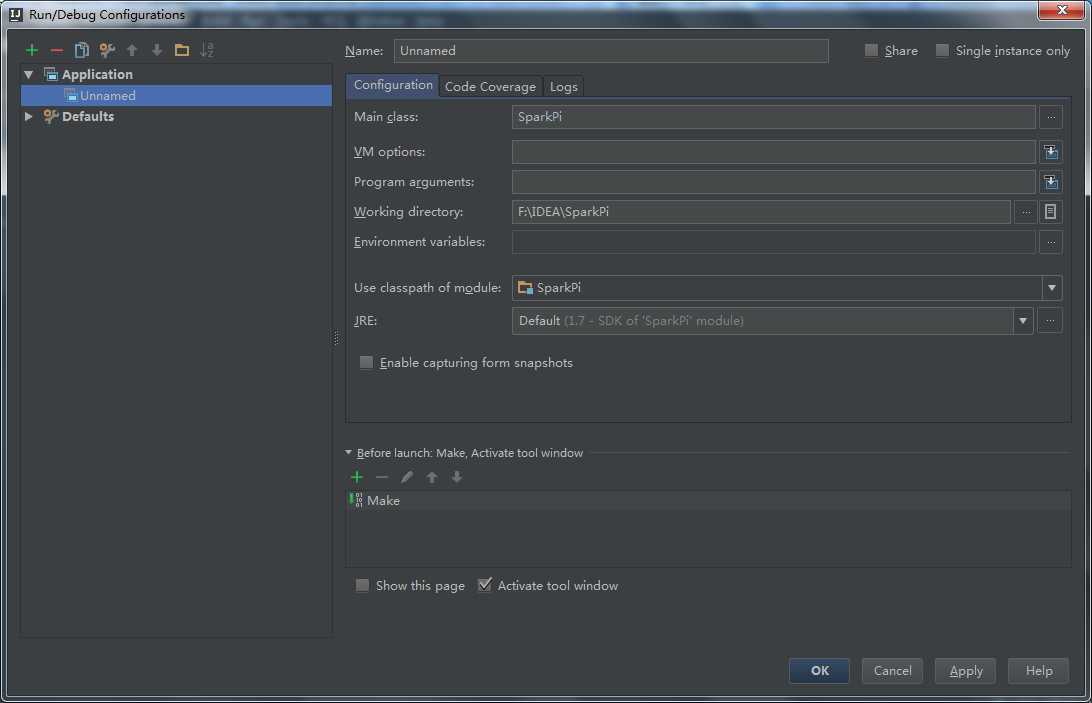Viewport: 1092px width, 703px height.
Task: Enable Single instance only
Action: [942, 50]
